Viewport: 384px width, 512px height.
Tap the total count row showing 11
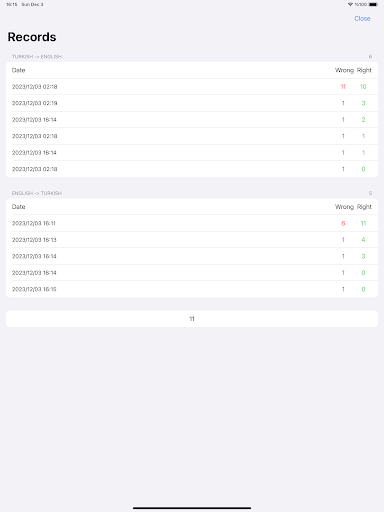[192, 319]
